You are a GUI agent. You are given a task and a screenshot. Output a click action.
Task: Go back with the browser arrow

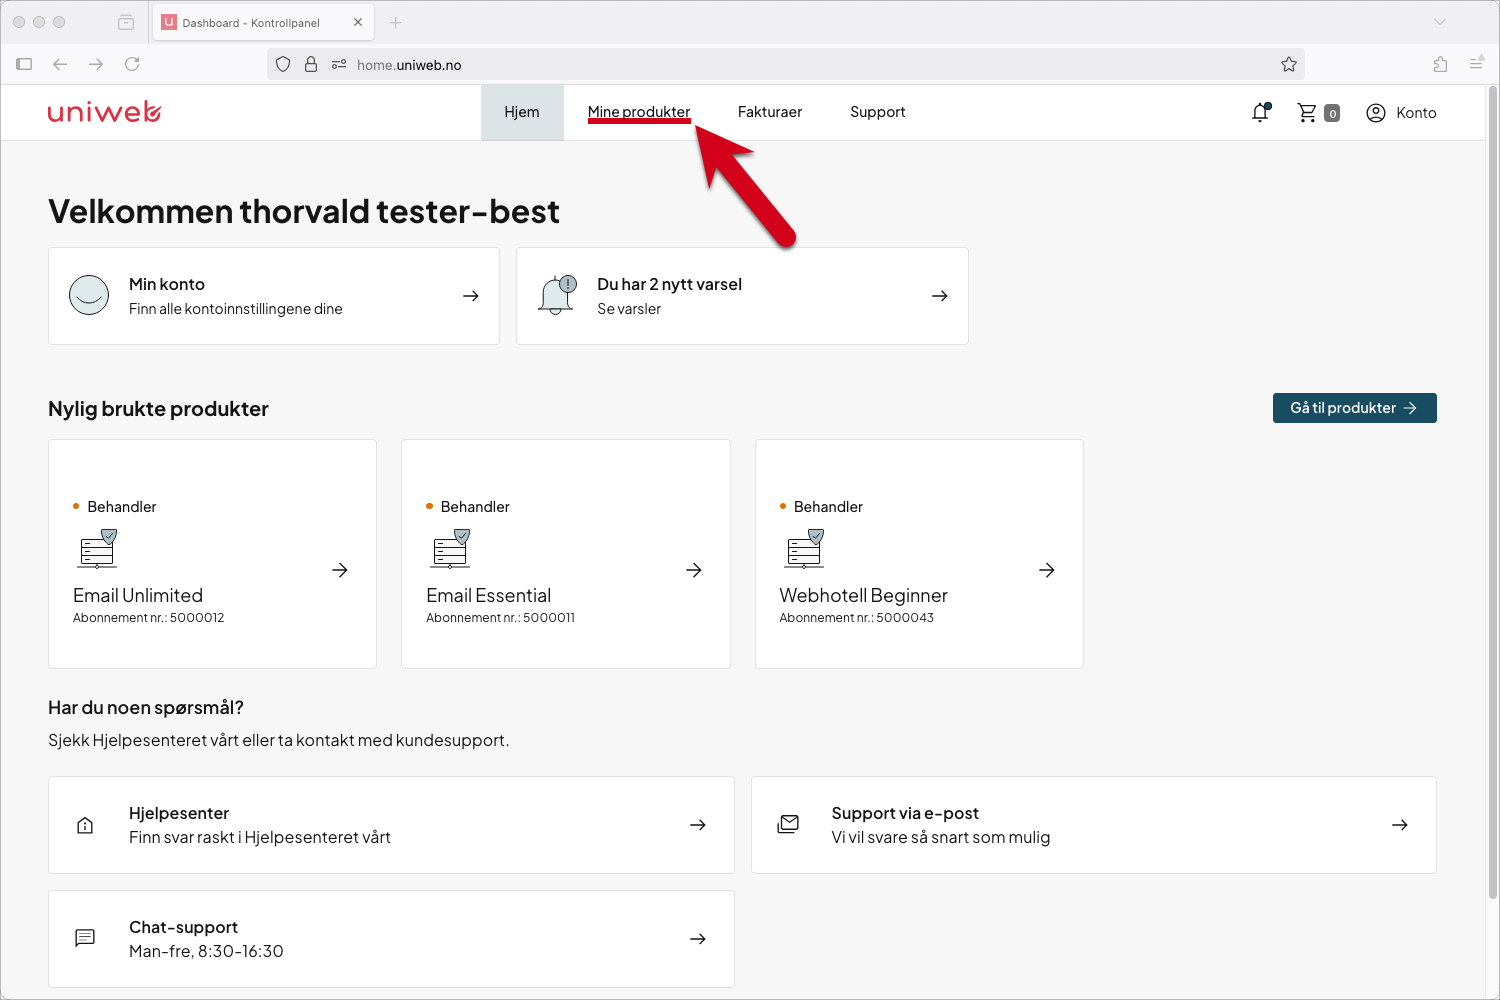tap(60, 64)
